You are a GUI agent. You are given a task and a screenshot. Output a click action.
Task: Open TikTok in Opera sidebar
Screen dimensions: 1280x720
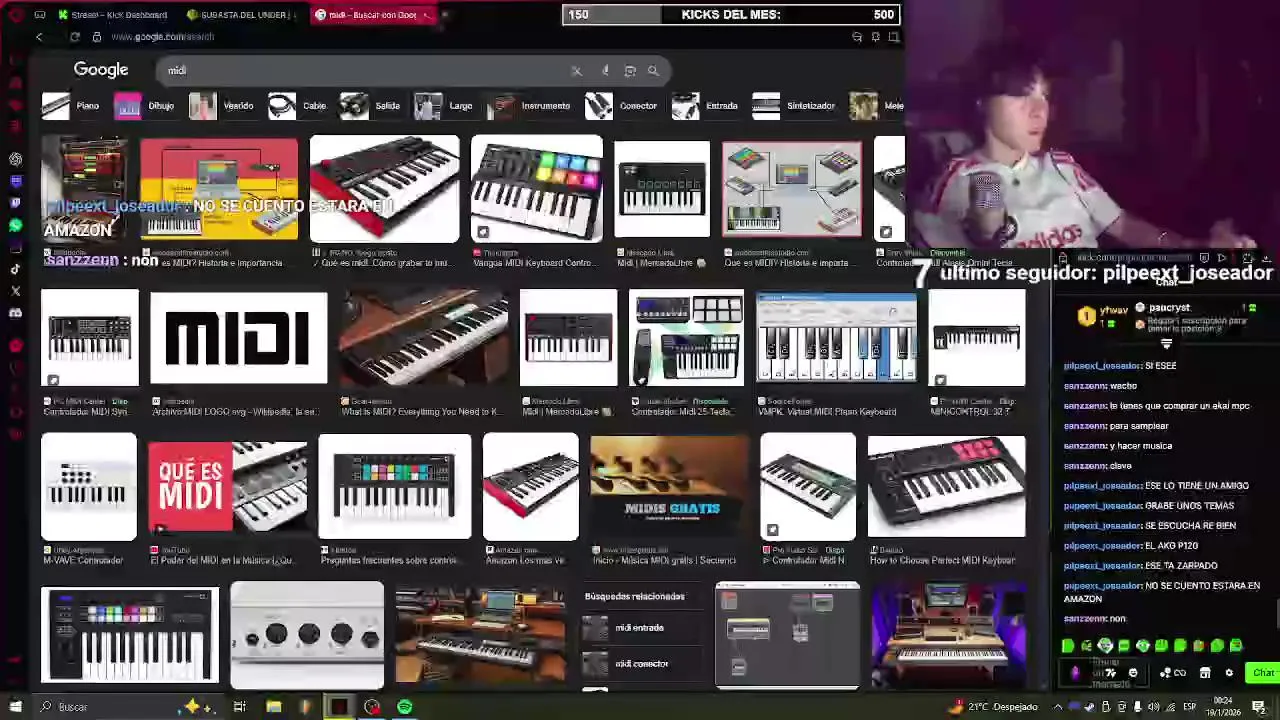(16, 269)
